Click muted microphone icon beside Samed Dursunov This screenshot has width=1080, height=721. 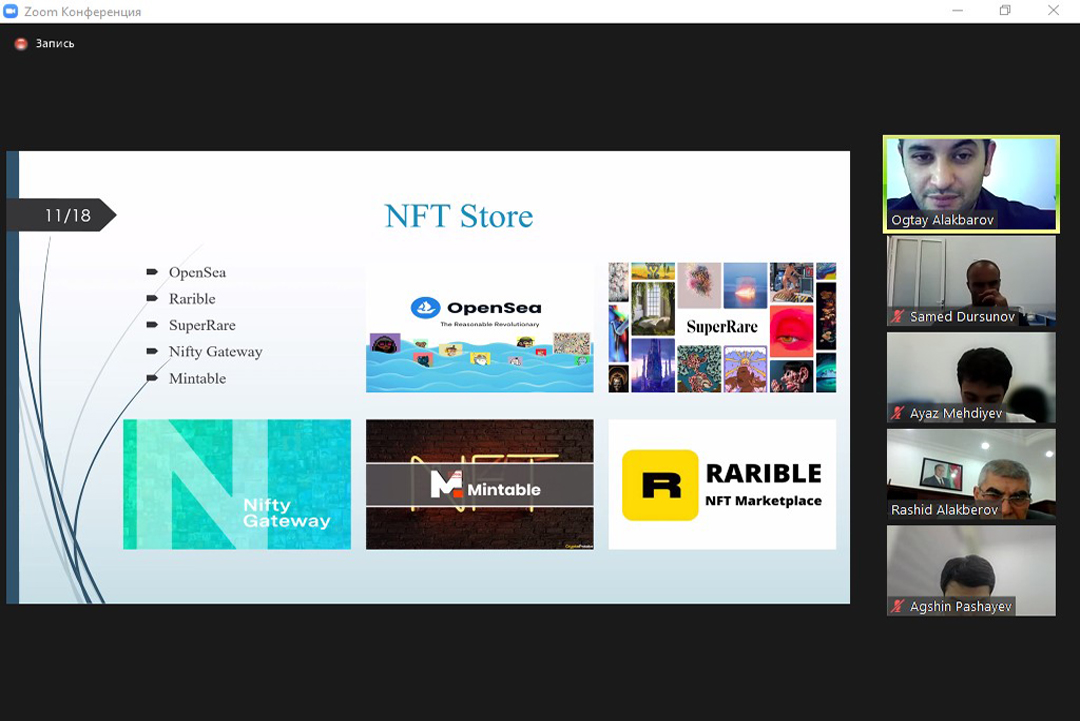(898, 317)
